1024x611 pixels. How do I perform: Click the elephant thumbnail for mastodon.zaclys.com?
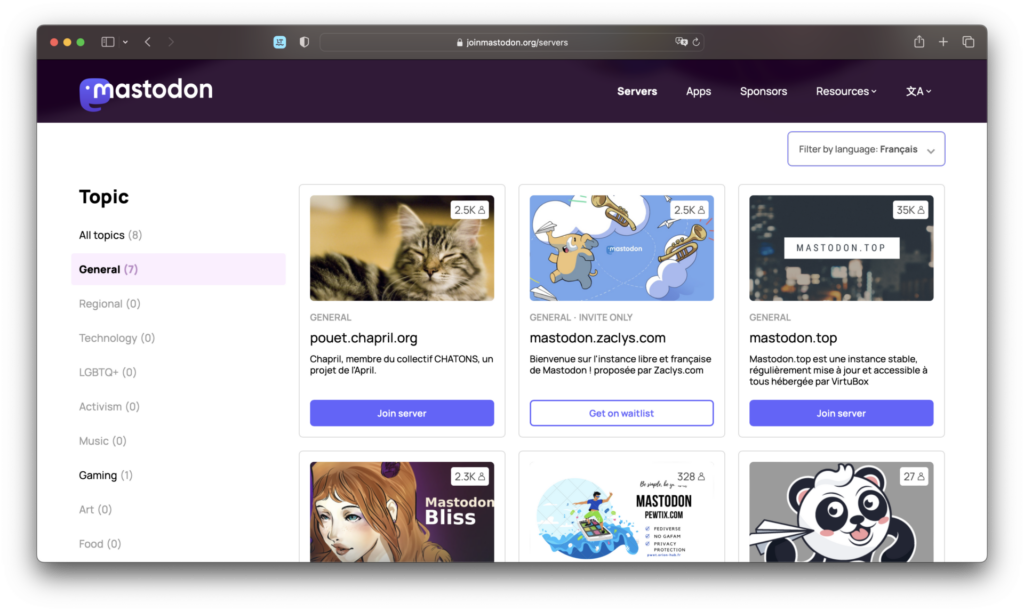coord(621,248)
